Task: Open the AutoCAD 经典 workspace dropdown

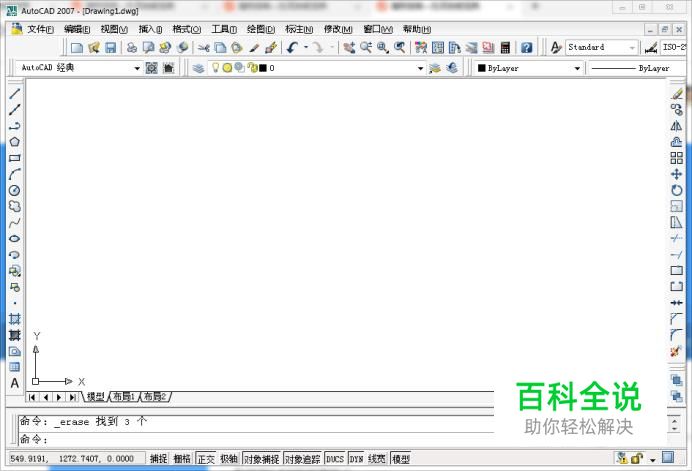Action: (137, 68)
